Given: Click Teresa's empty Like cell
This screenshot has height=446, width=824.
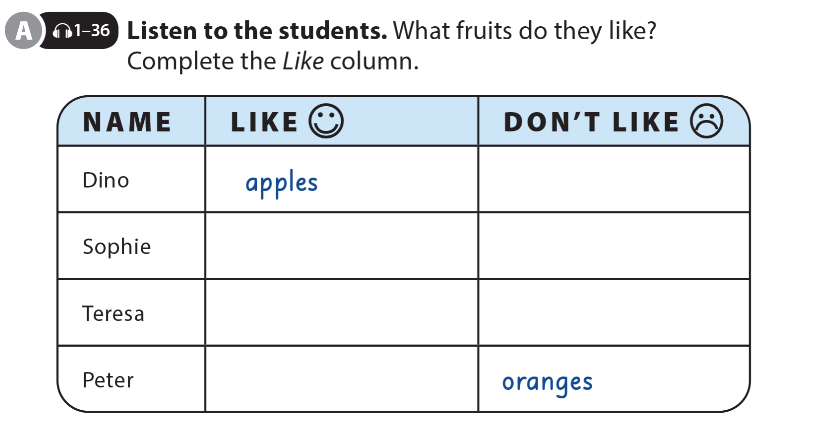Looking at the screenshot, I should 341,313.
